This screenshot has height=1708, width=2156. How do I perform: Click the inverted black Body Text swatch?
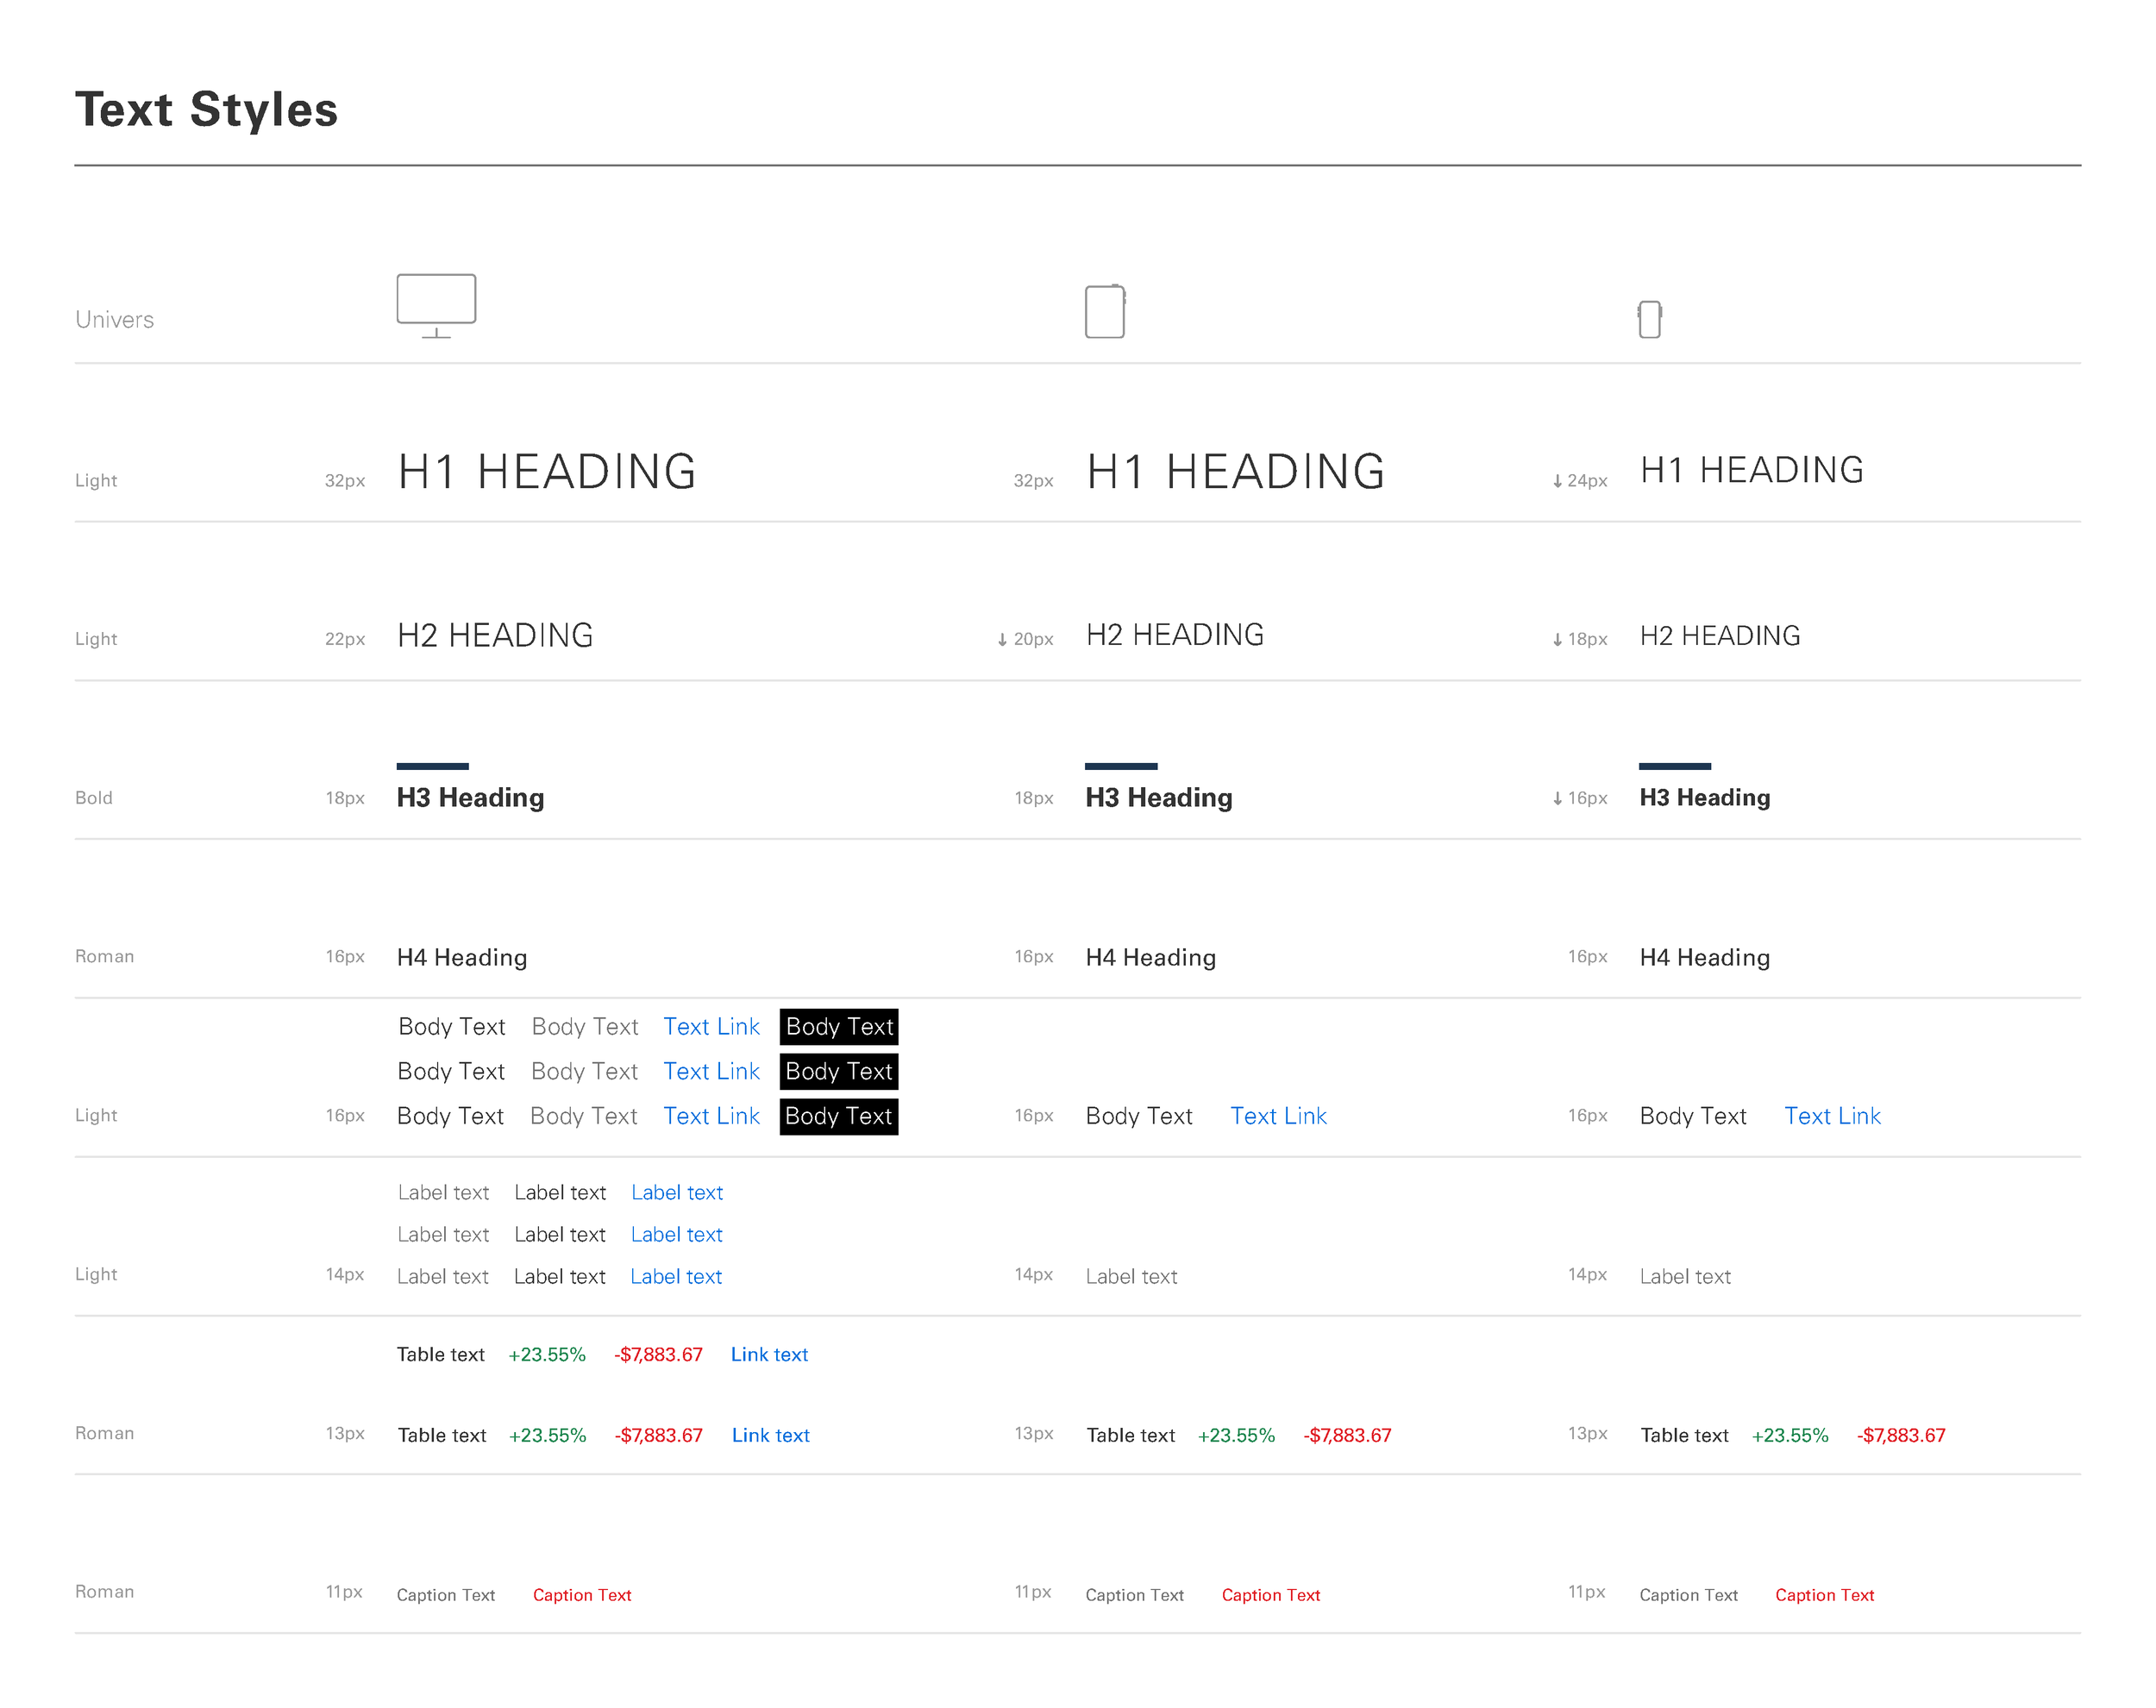838,1026
